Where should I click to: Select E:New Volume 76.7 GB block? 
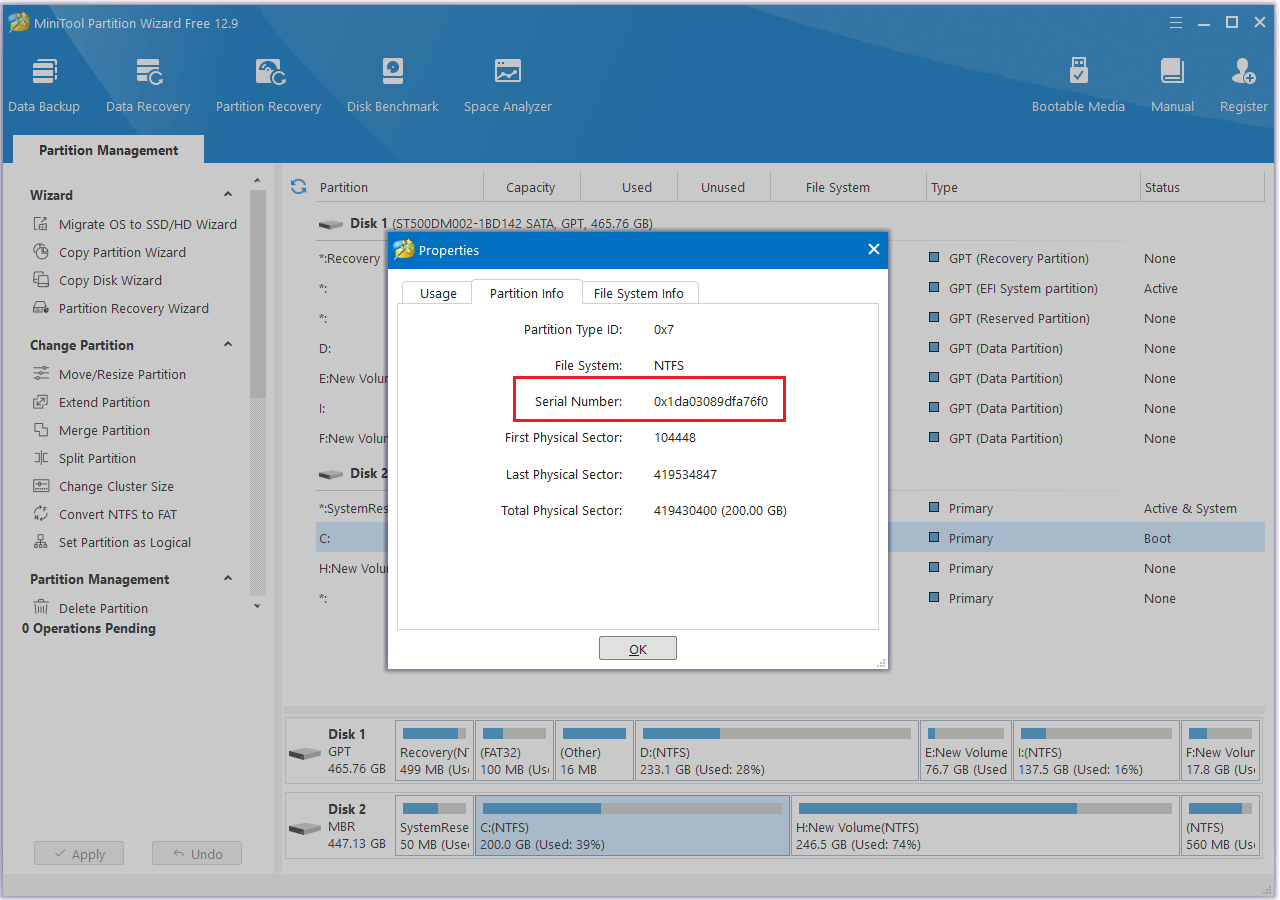click(965, 750)
